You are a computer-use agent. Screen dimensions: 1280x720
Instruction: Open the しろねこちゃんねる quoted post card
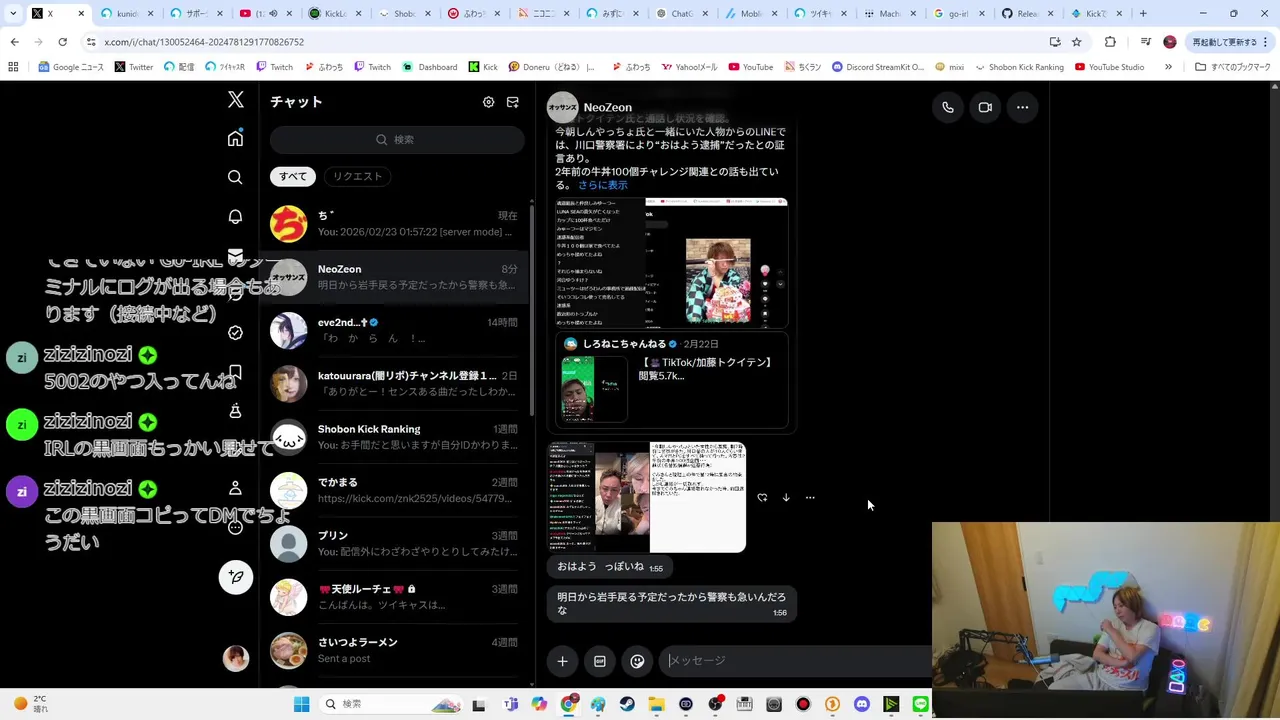pos(673,380)
